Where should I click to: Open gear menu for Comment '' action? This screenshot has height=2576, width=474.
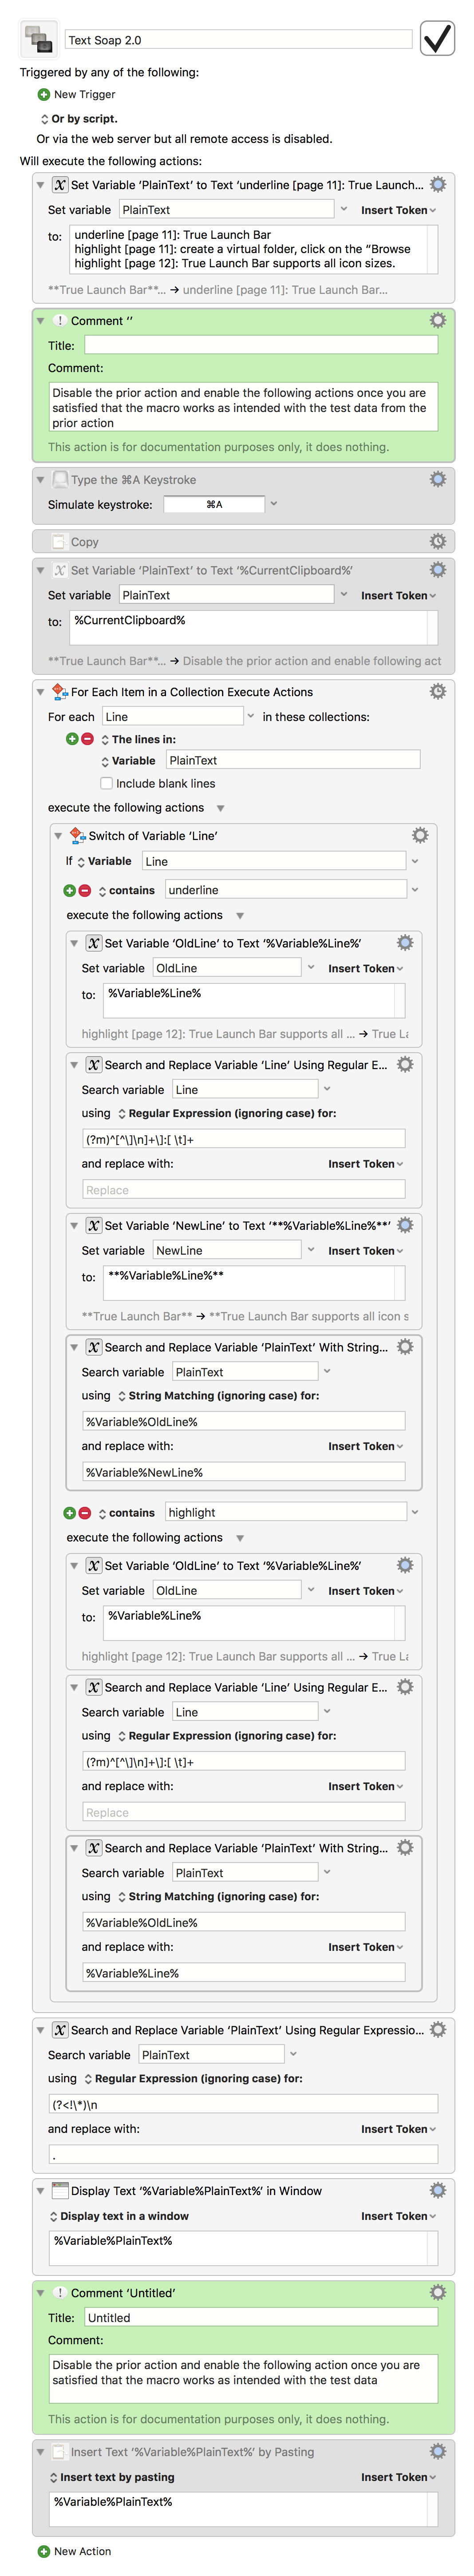click(x=437, y=320)
